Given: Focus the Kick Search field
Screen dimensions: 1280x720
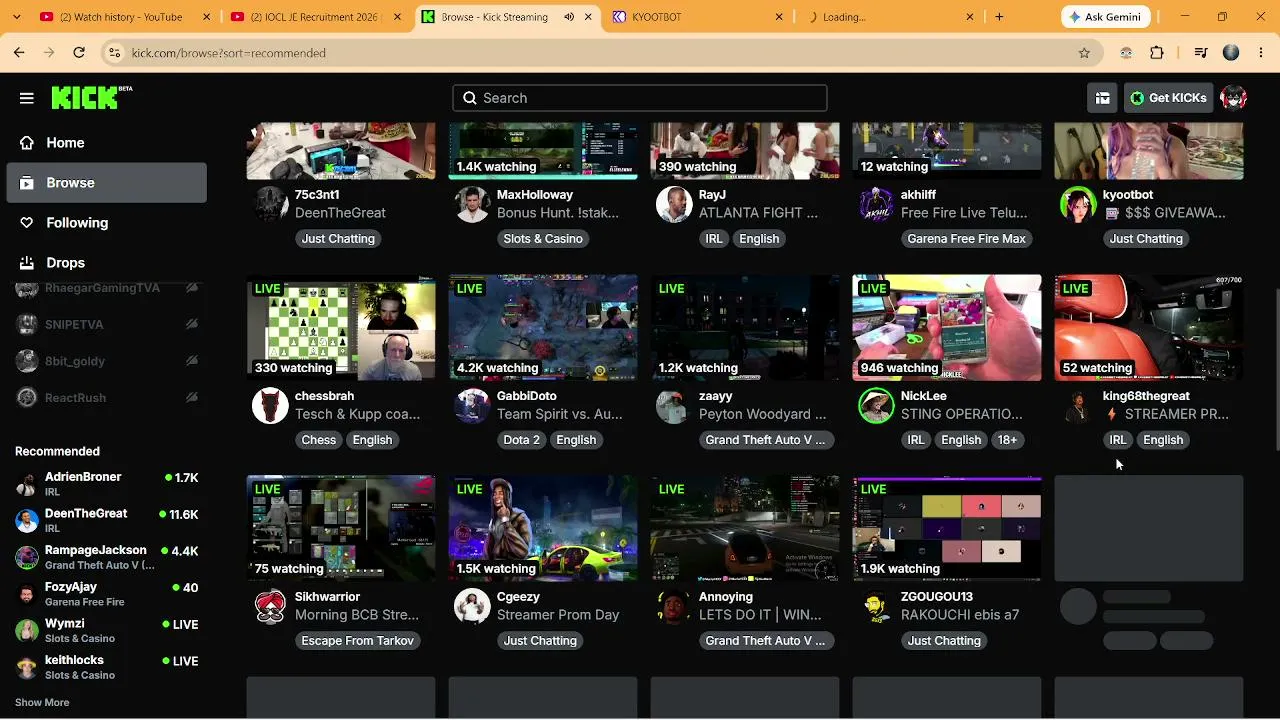Looking at the screenshot, I should pyautogui.click(x=640, y=98).
